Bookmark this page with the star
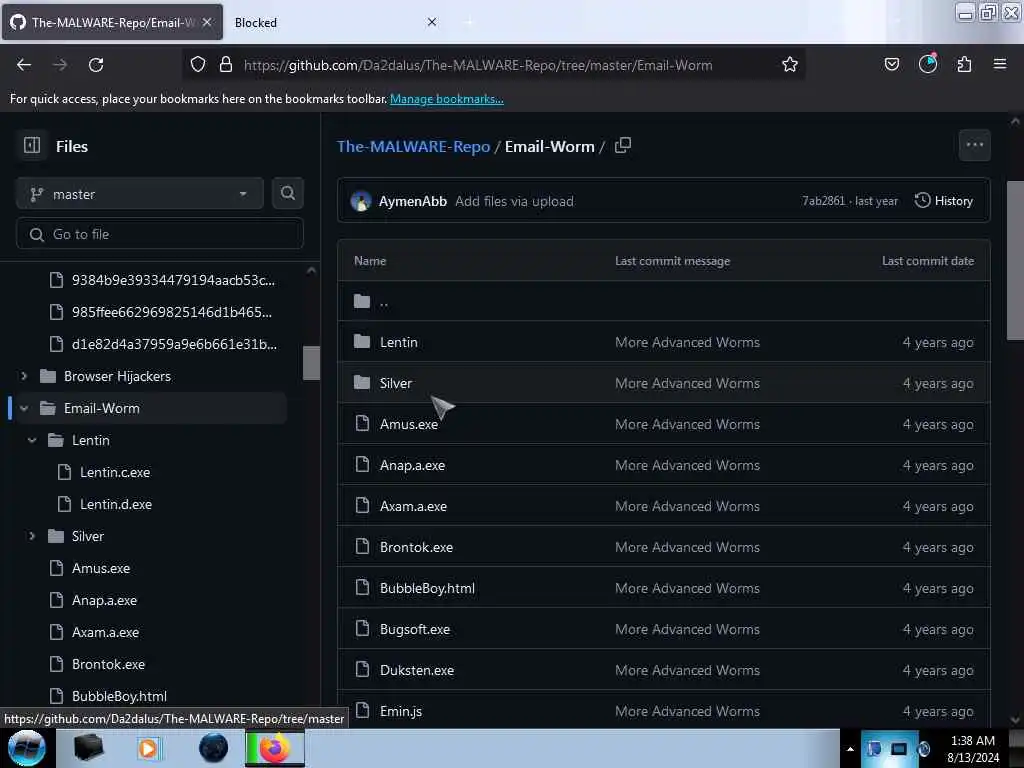This screenshot has height=768, width=1024. pyautogui.click(x=790, y=65)
